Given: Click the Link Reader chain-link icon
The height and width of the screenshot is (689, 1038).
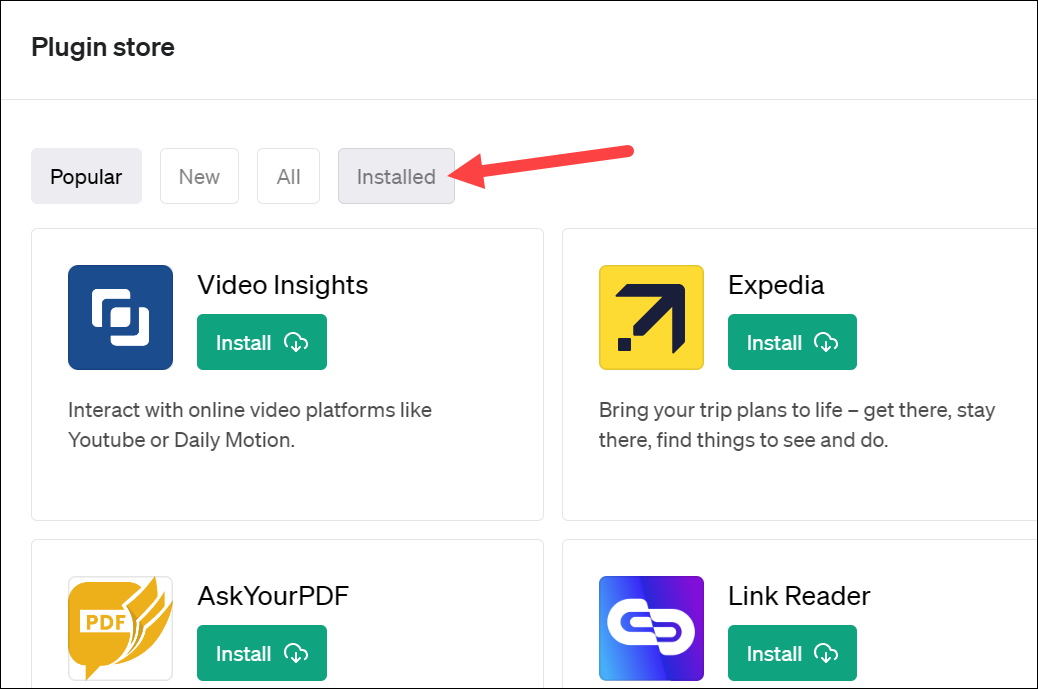Looking at the screenshot, I should tap(651, 628).
